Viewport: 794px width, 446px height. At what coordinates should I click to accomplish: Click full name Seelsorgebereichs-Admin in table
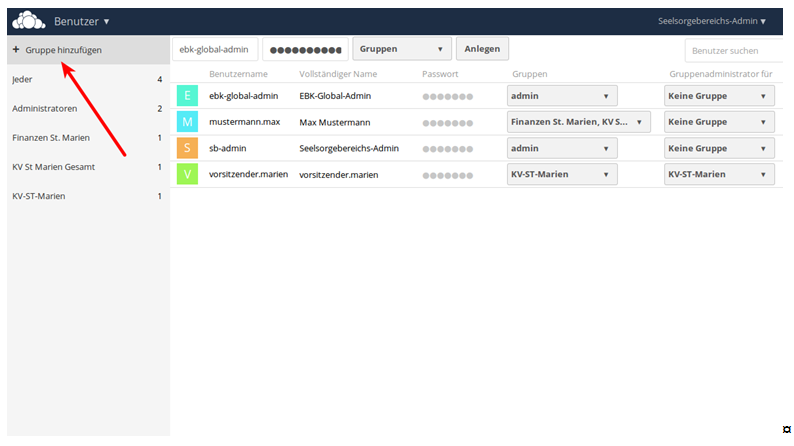coord(349,148)
